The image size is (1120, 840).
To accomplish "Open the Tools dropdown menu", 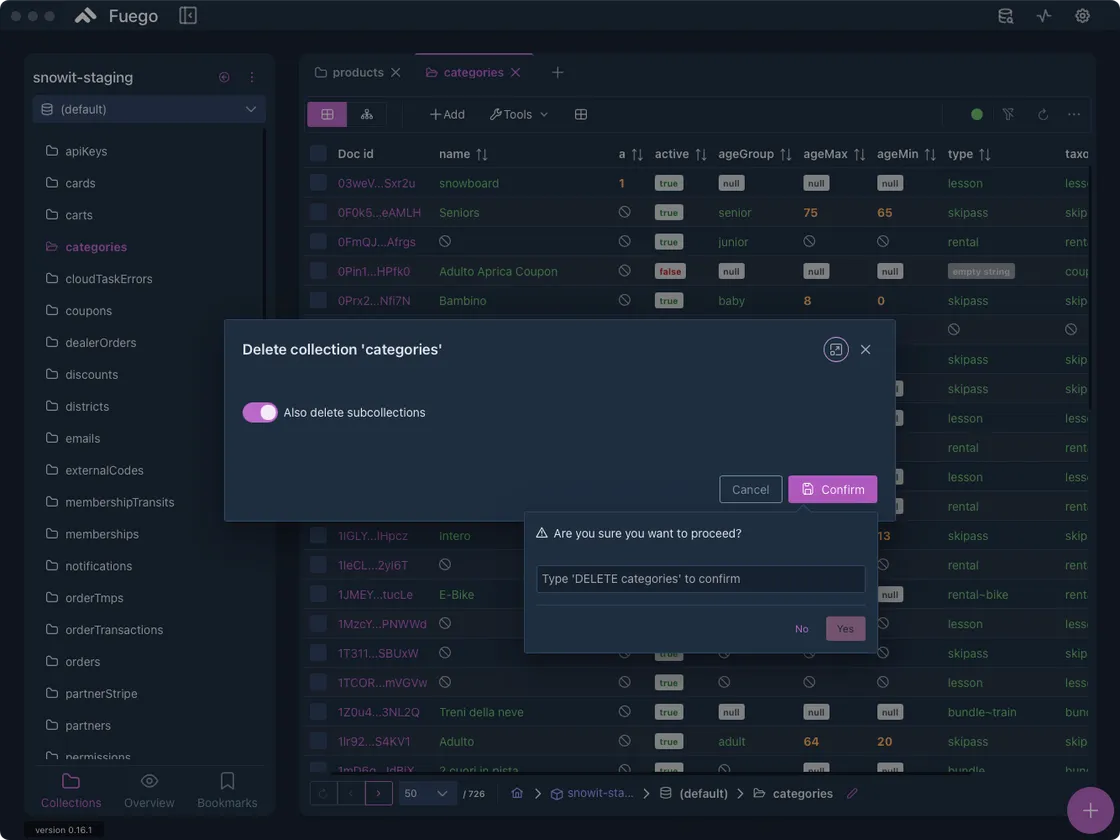I will (519, 114).
